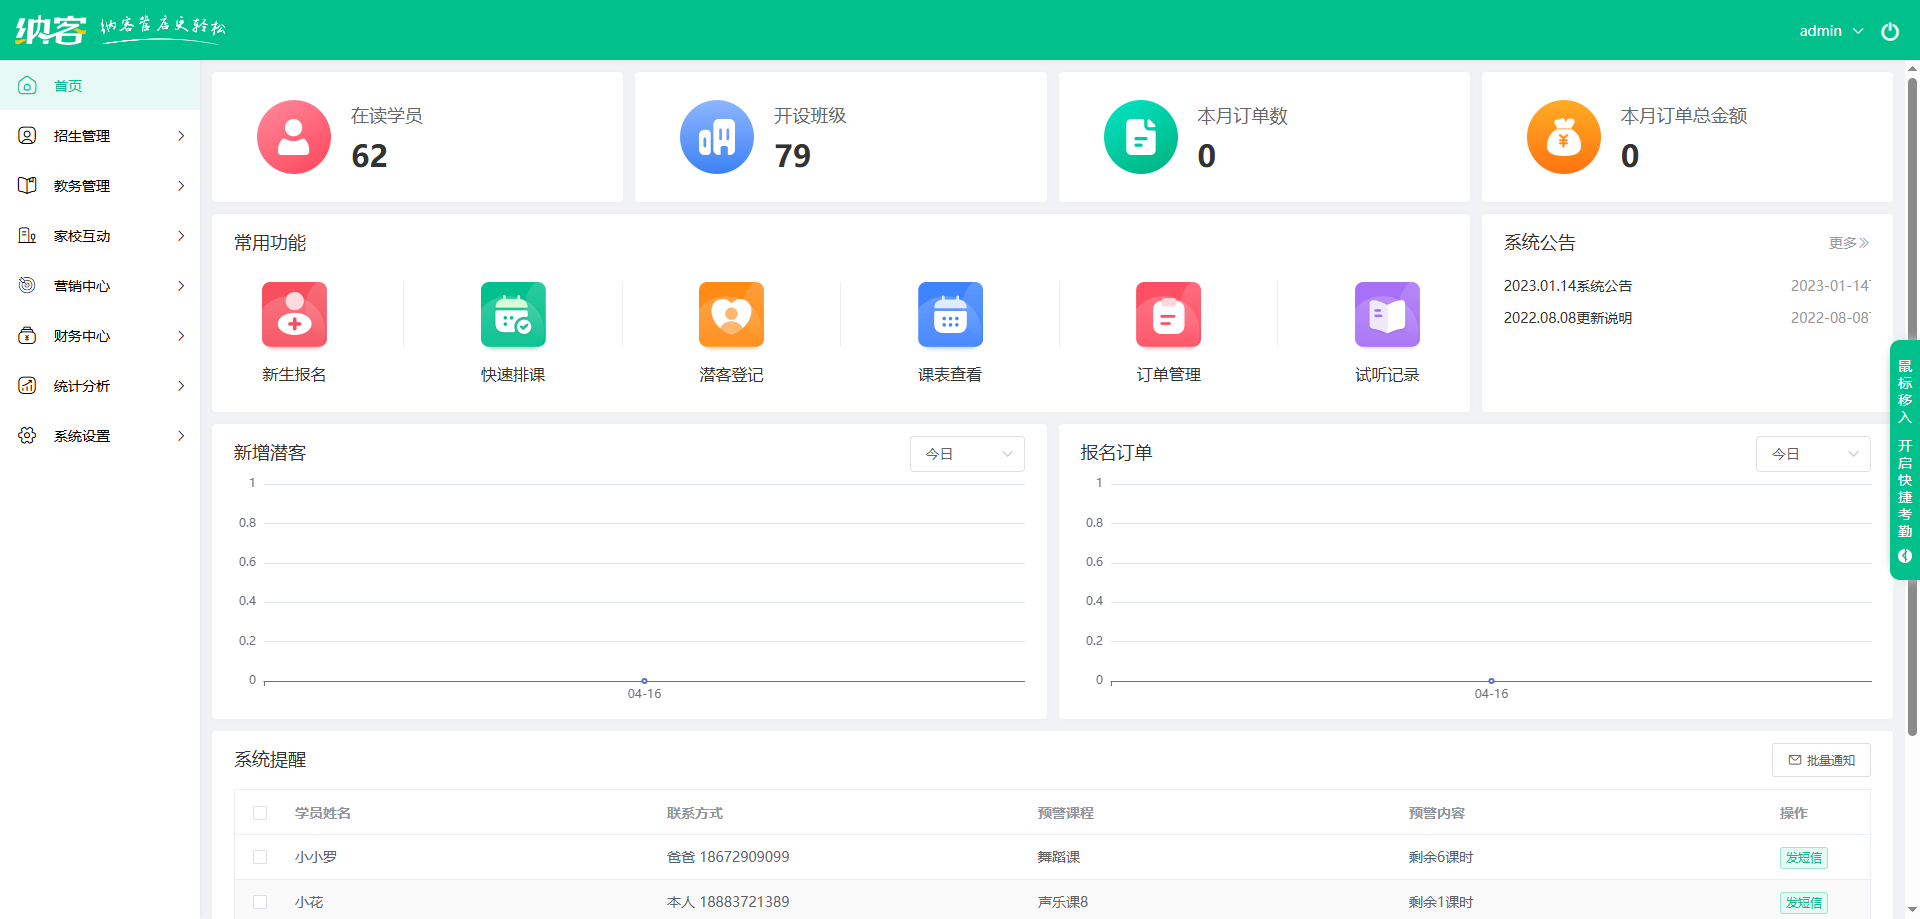Screen dimensions: 1920x919
Task: Select 家校互动 label in sidebar
Action: (82, 236)
